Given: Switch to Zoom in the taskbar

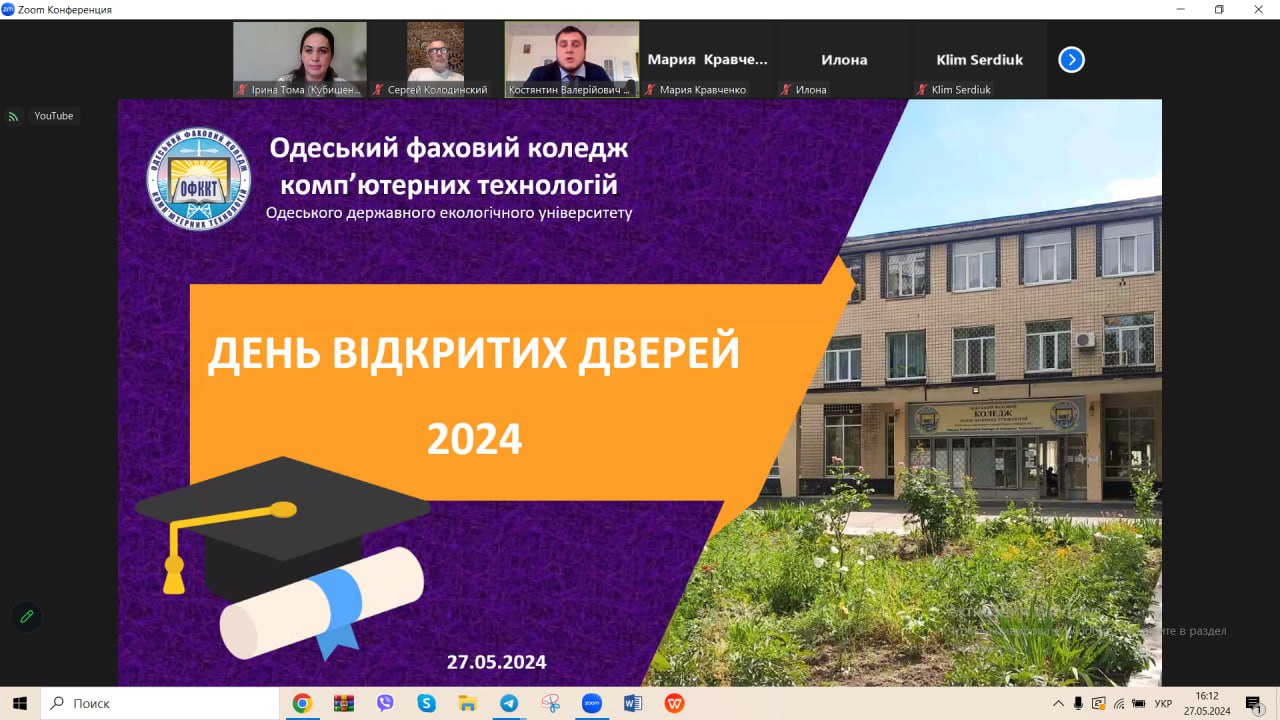Looking at the screenshot, I should (x=591, y=703).
